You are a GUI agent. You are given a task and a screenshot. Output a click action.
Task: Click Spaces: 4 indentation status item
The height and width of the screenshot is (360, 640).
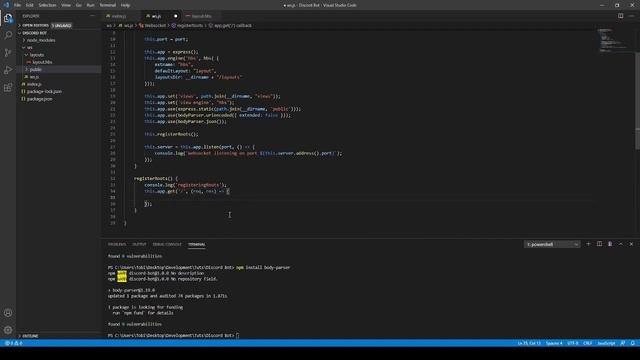[554, 343]
